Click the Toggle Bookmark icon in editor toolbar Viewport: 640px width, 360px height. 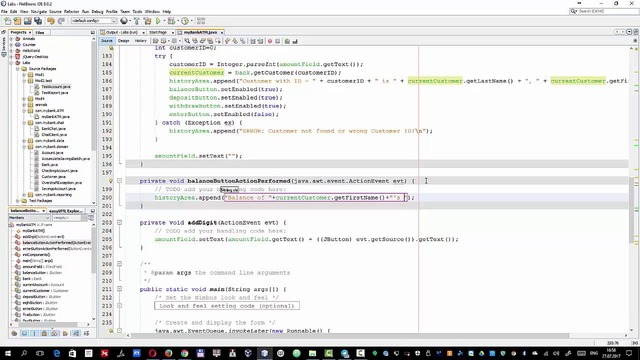(242, 41)
